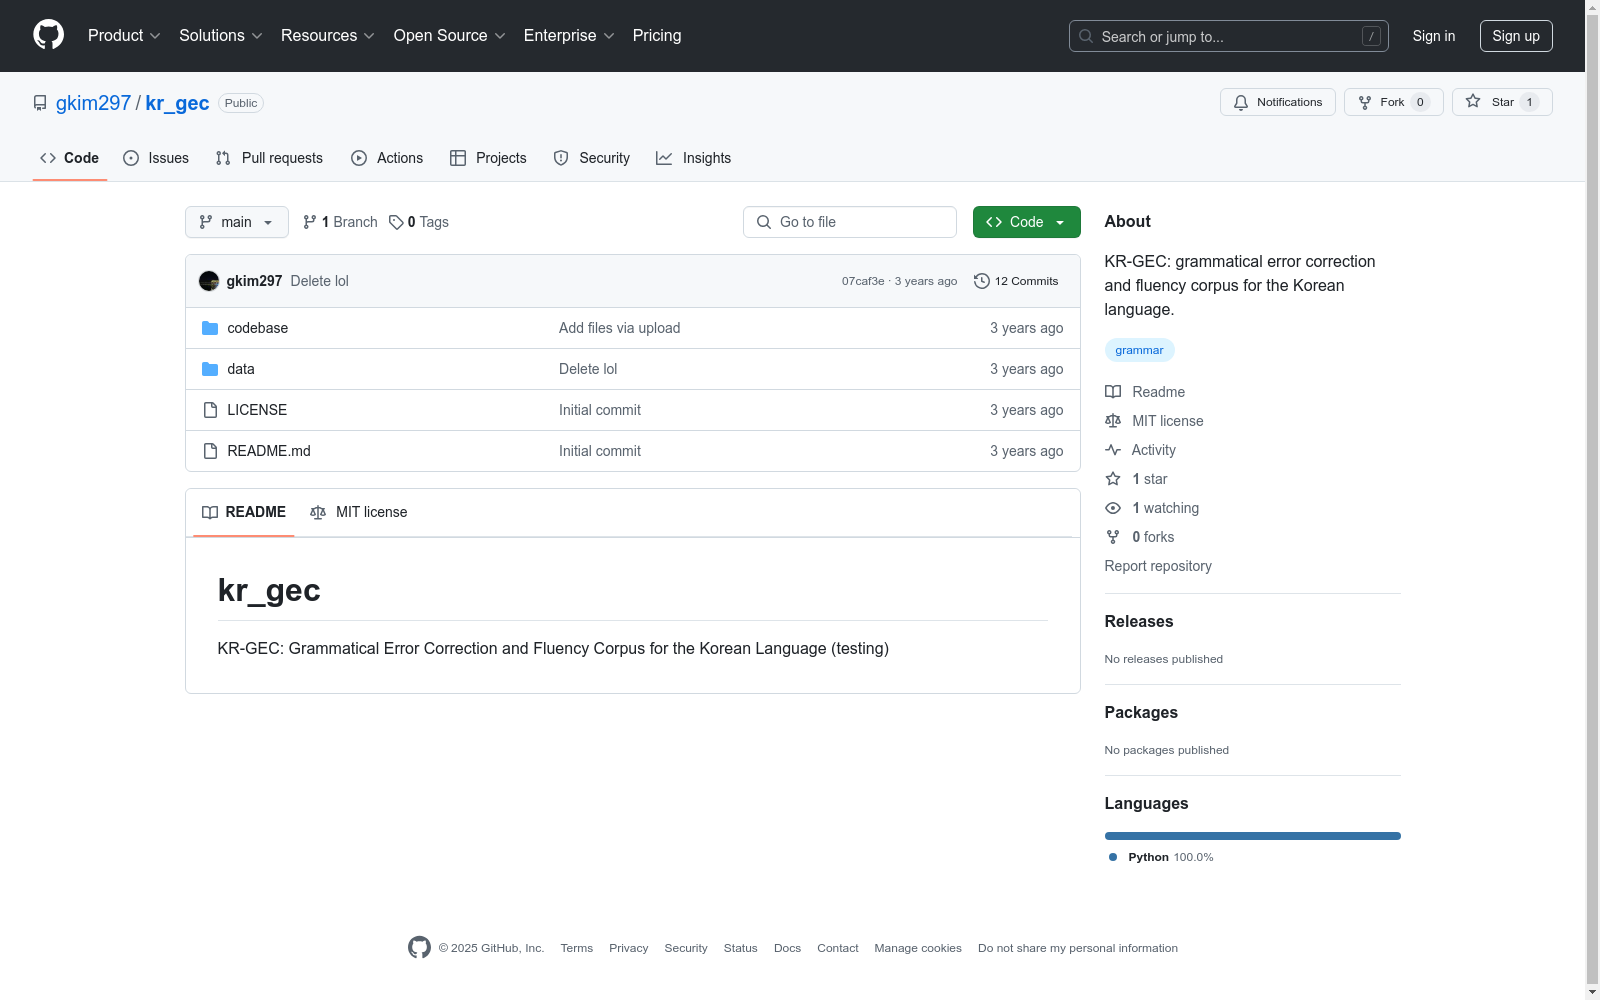
Task: Expand the Enterprise menu
Action: click(x=569, y=36)
